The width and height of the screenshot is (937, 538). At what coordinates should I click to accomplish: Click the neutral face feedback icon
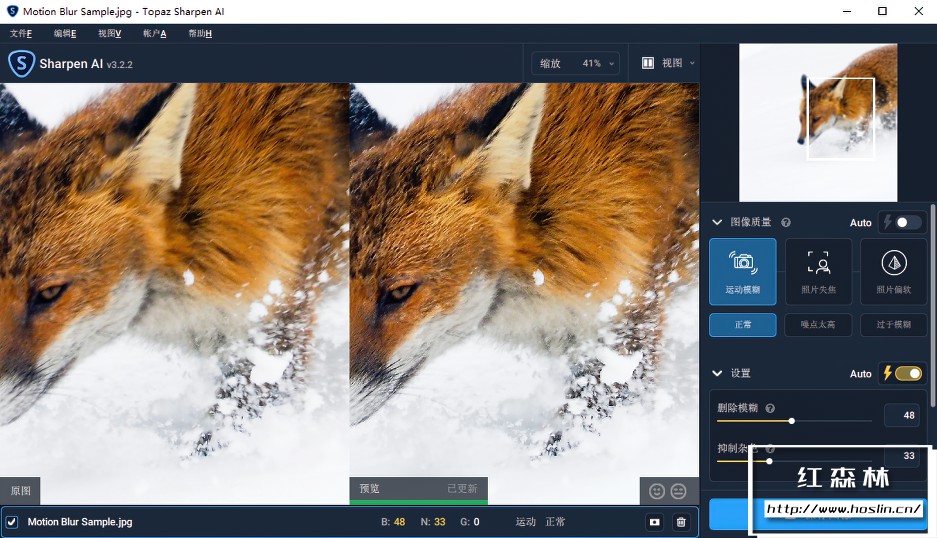[x=678, y=491]
